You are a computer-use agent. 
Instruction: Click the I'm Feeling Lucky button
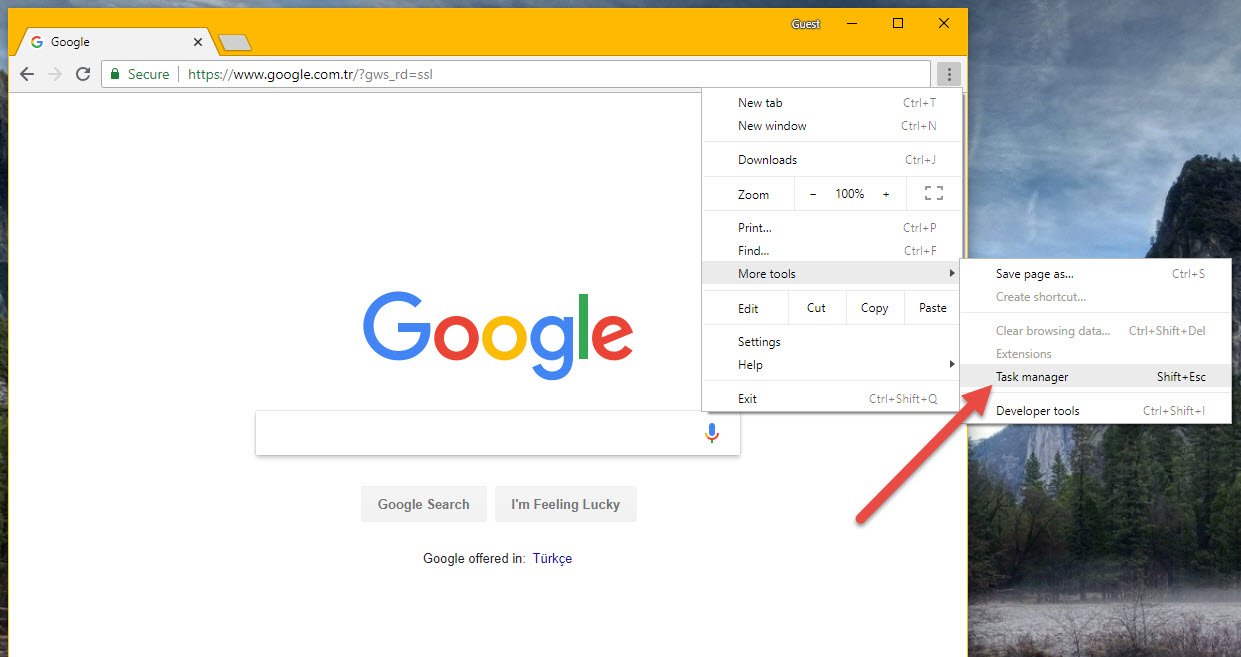coord(566,504)
